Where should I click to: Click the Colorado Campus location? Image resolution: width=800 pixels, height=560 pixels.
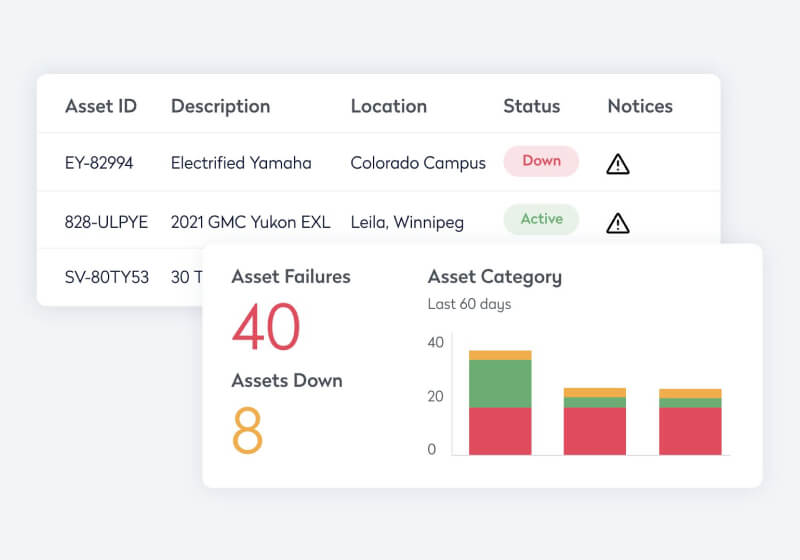click(418, 163)
